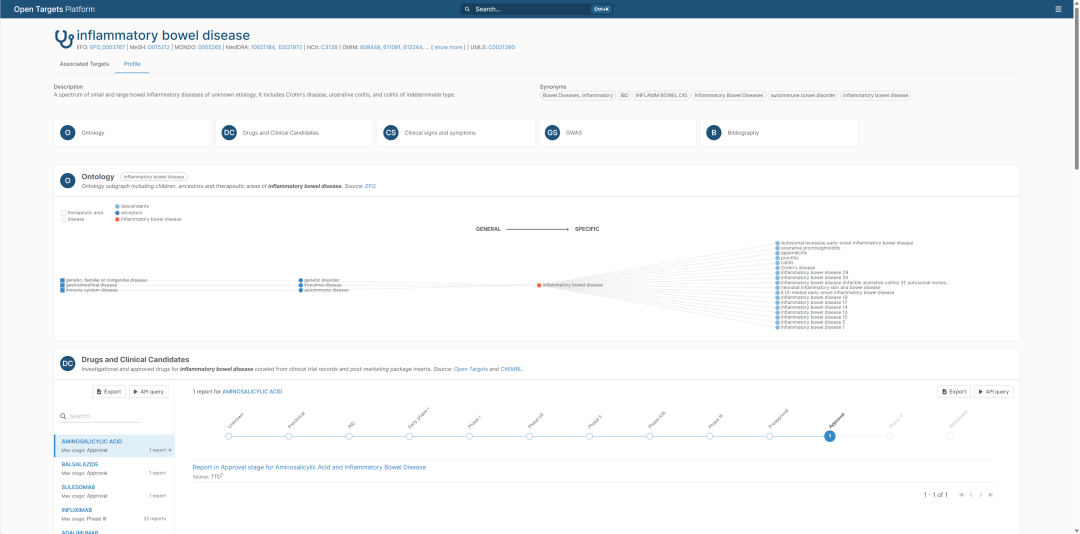The height and width of the screenshot is (534, 1080).
Task: Open MONDO 0005265 link
Action: tap(209, 47)
